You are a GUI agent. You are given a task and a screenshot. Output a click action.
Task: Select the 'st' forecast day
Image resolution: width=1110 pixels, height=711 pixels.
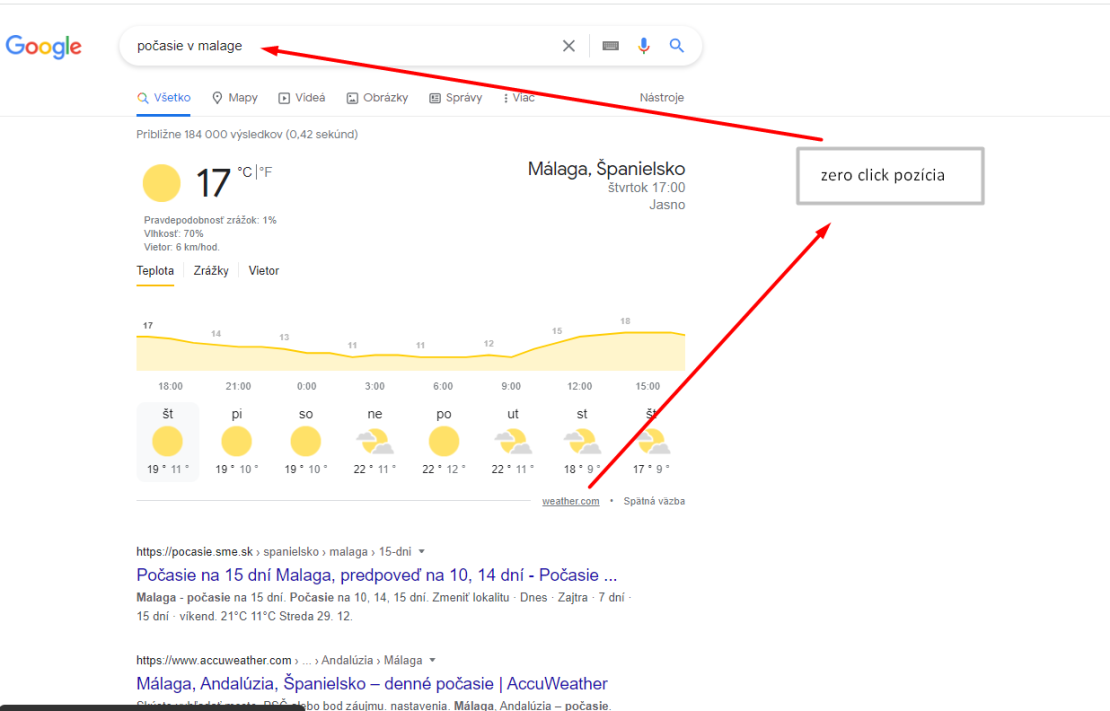click(582, 441)
